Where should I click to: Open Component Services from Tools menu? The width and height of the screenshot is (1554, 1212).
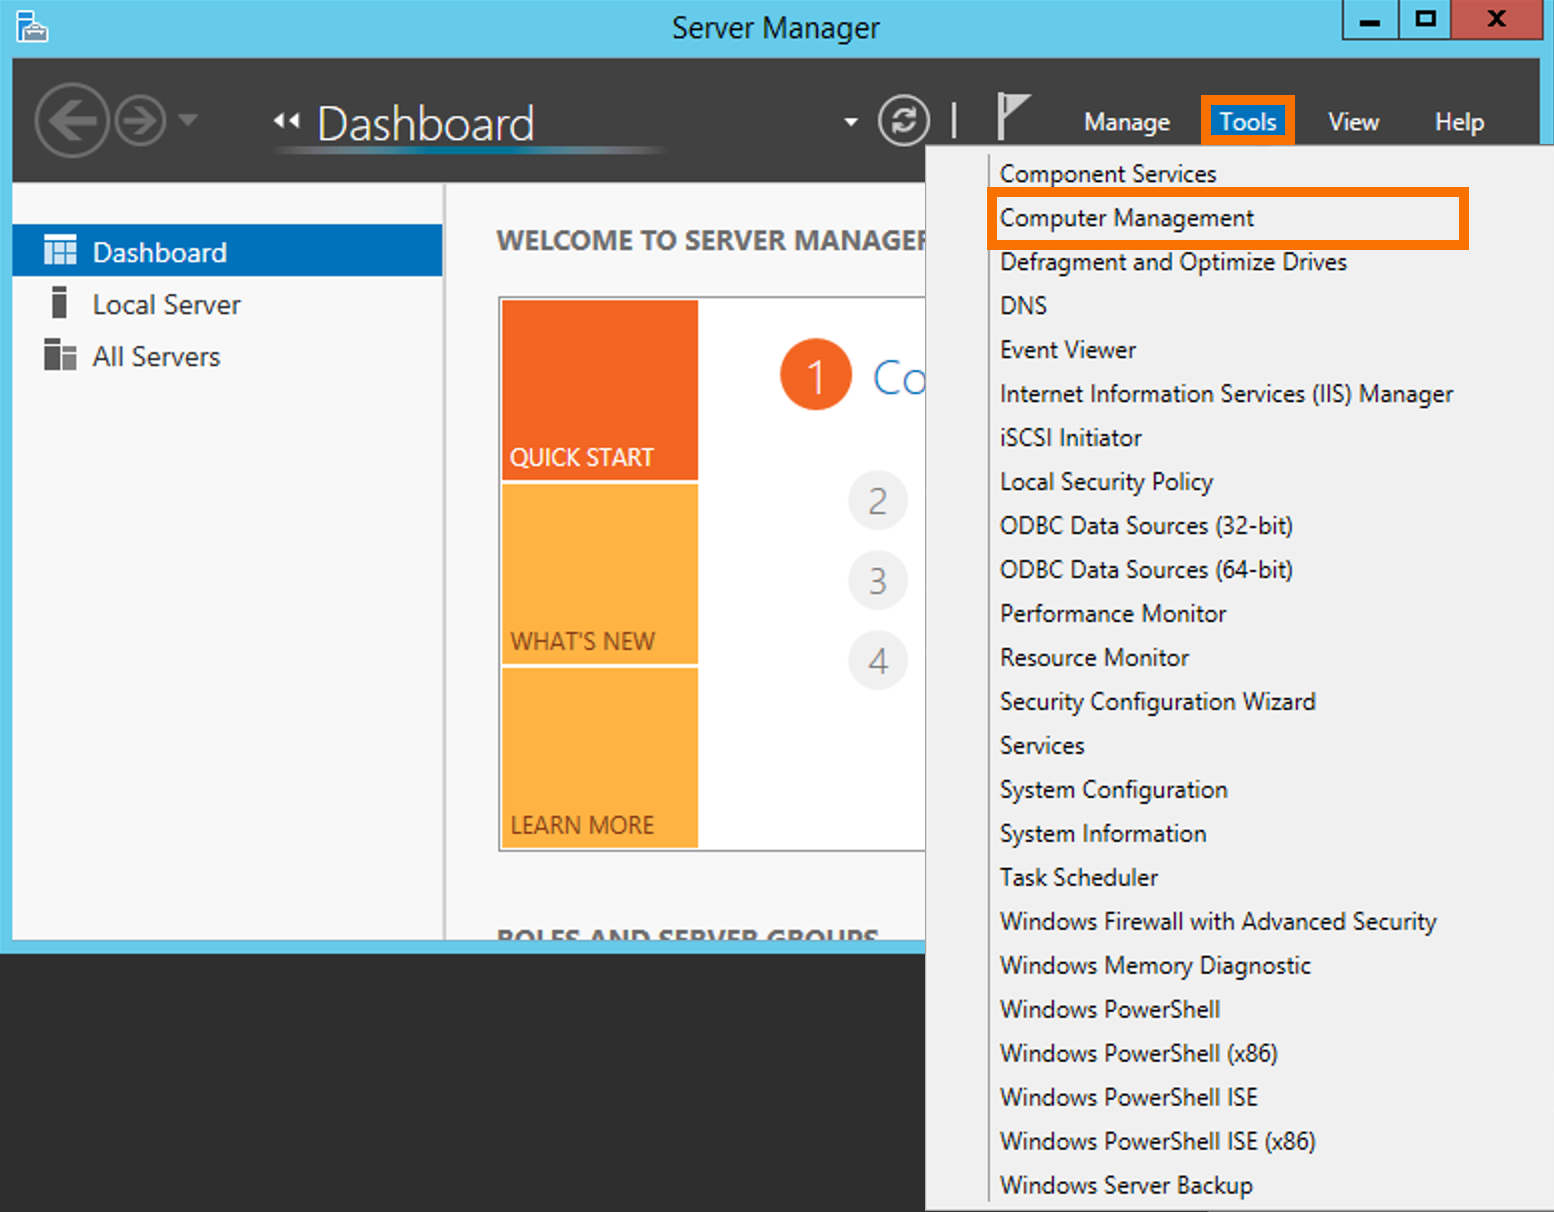(x=1108, y=174)
